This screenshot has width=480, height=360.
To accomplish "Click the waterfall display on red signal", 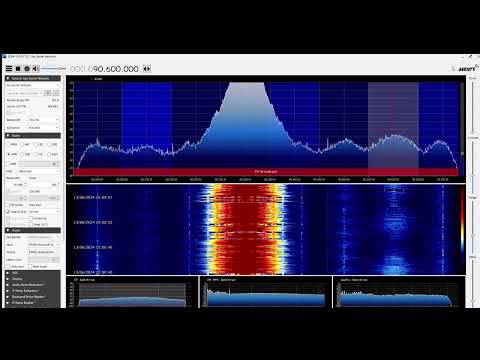I will (246, 230).
